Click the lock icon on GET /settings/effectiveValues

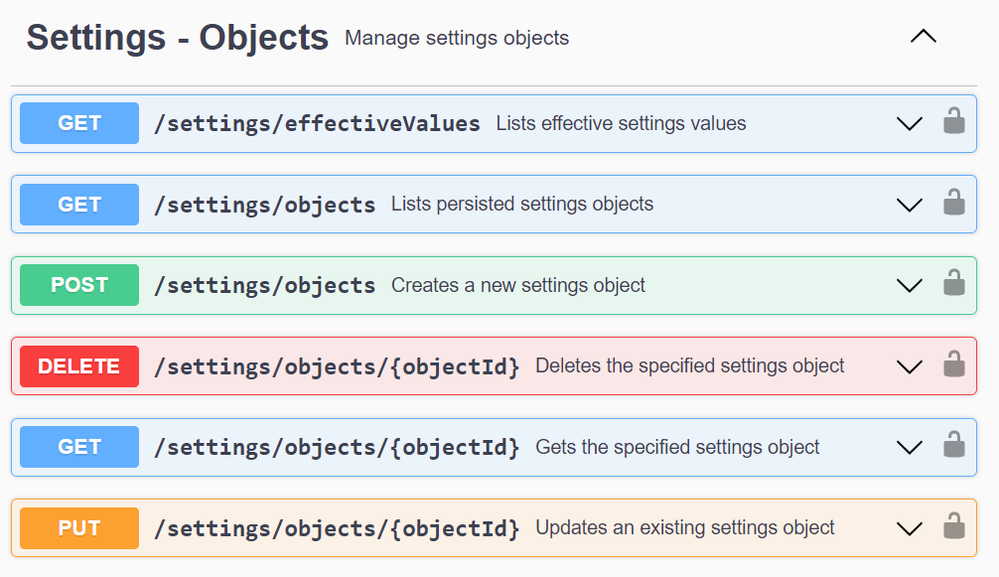pyautogui.click(x=954, y=123)
